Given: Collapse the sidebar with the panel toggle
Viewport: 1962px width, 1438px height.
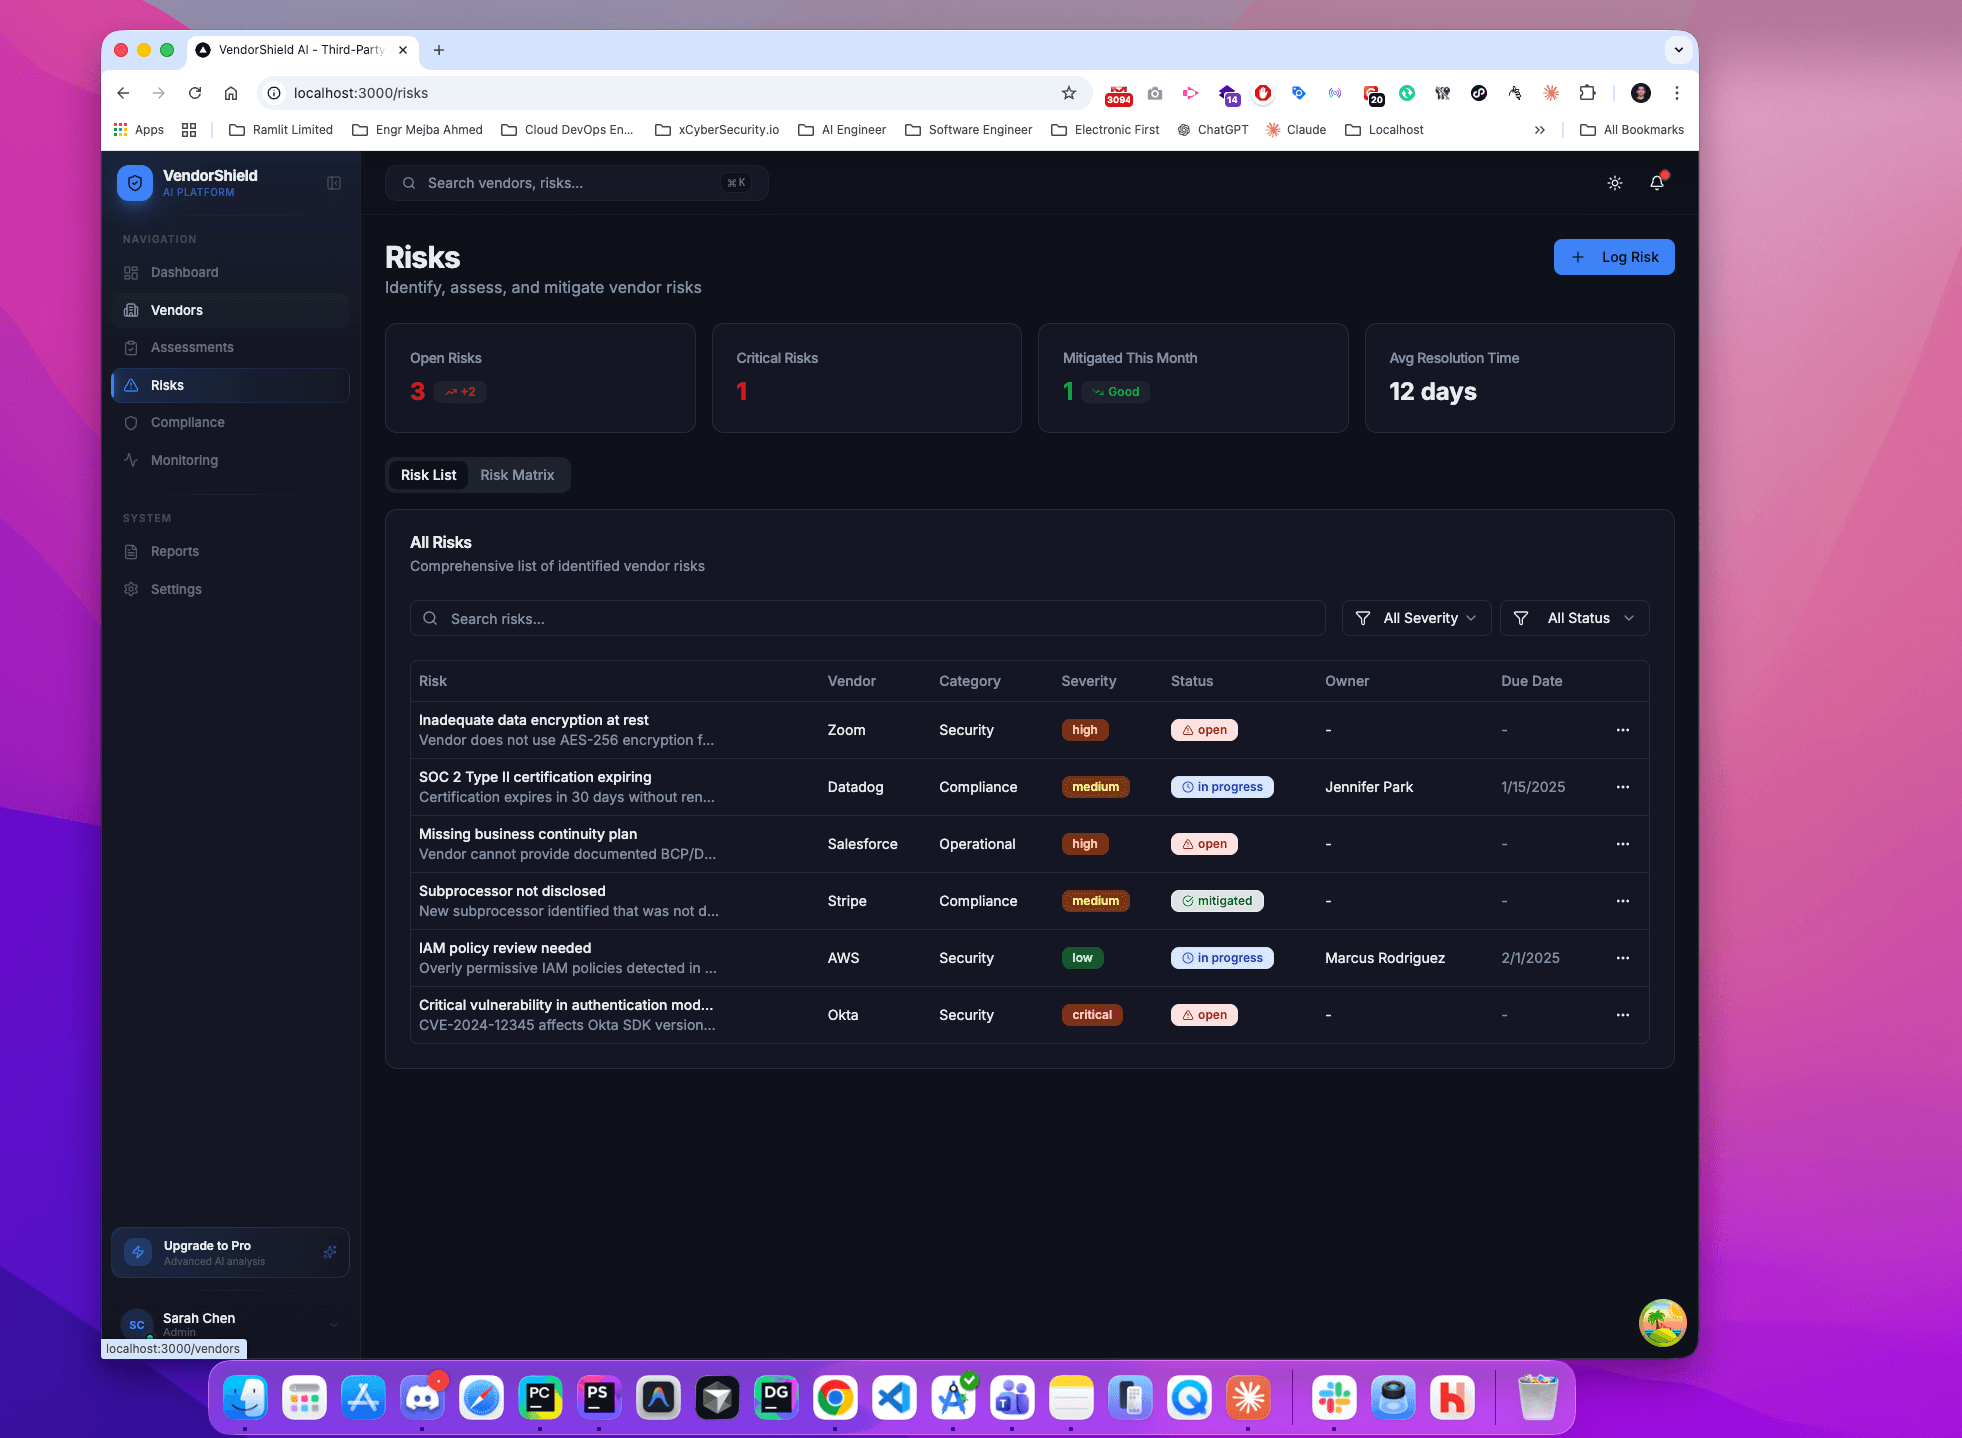Looking at the screenshot, I should coord(334,183).
